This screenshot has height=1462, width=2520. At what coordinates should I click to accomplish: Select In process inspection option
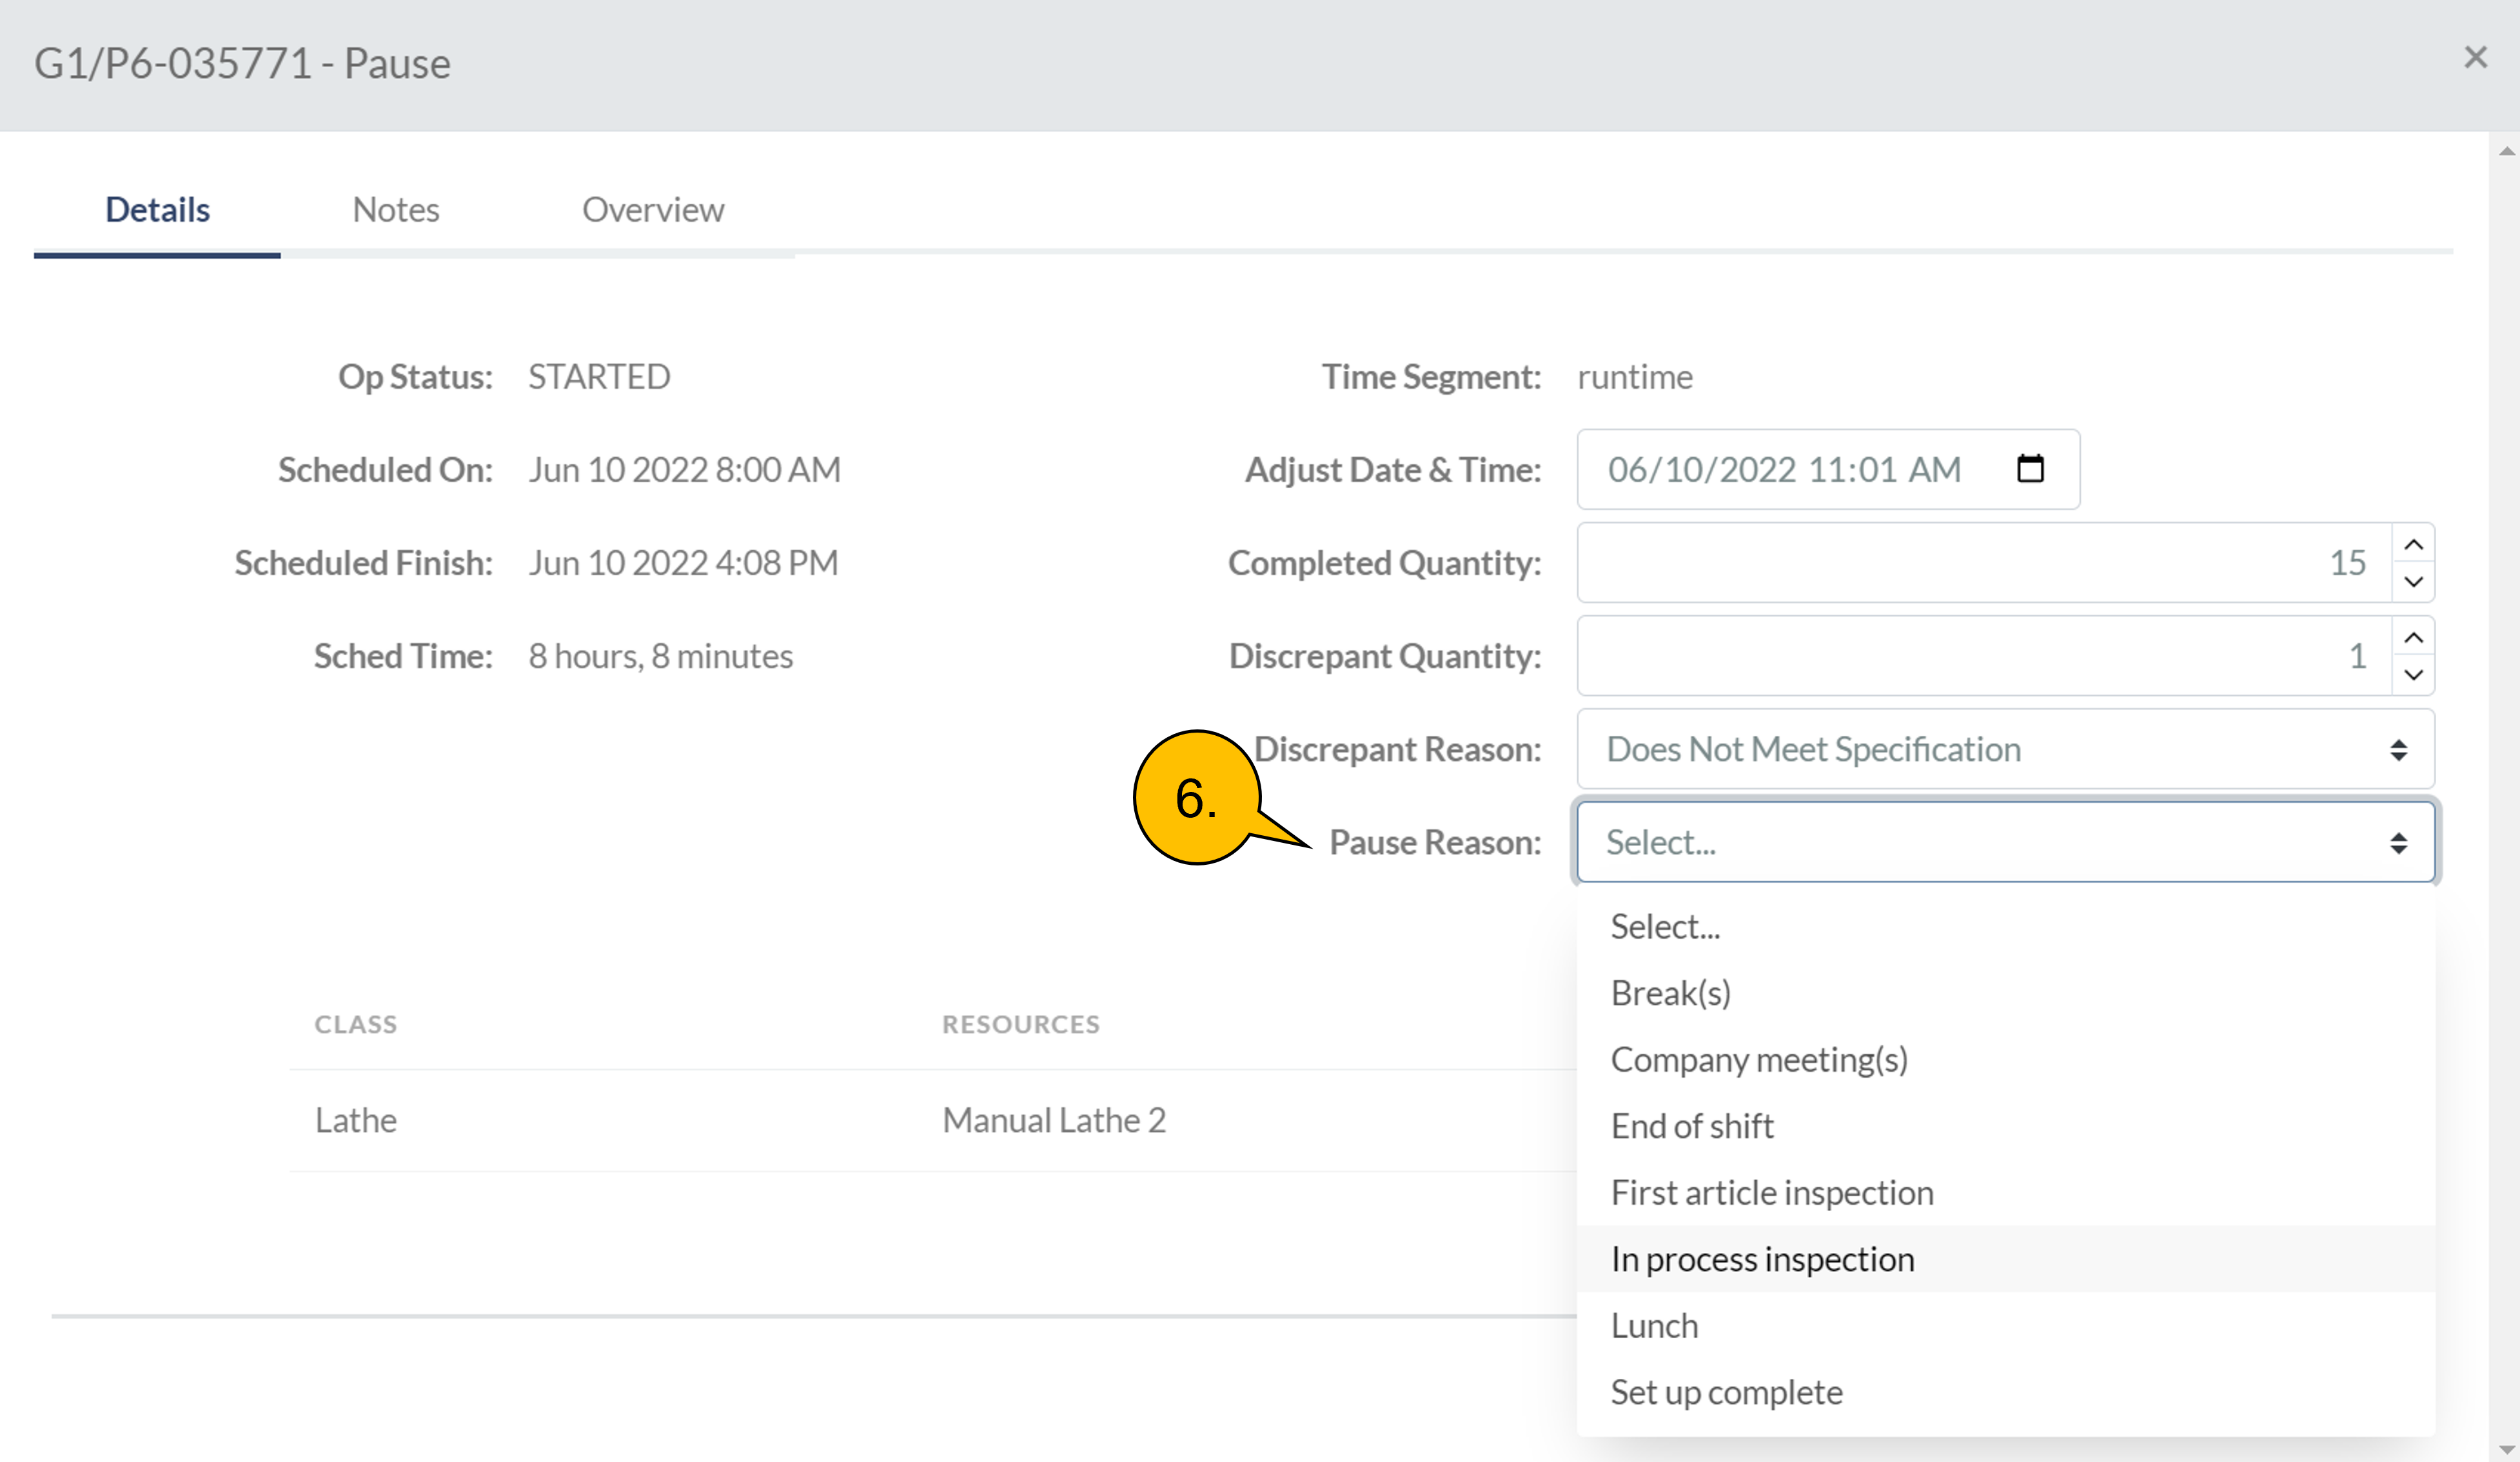click(x=1762, y=1260)
